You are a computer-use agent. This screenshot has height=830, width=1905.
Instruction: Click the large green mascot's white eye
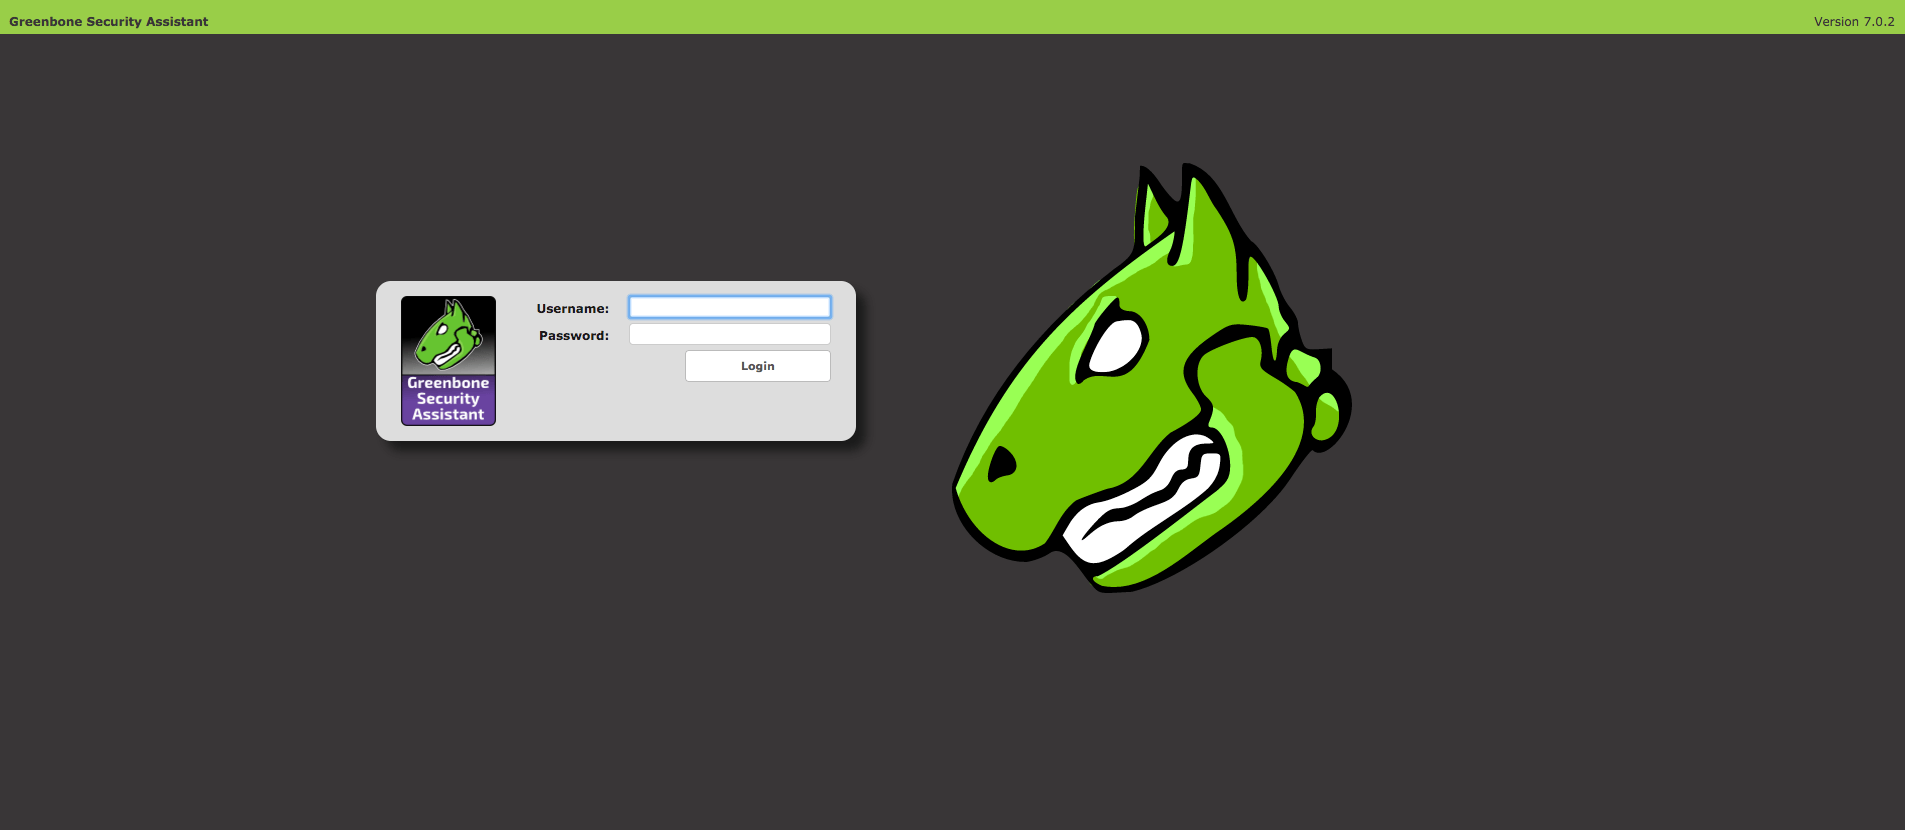(x=1116, y=344)
